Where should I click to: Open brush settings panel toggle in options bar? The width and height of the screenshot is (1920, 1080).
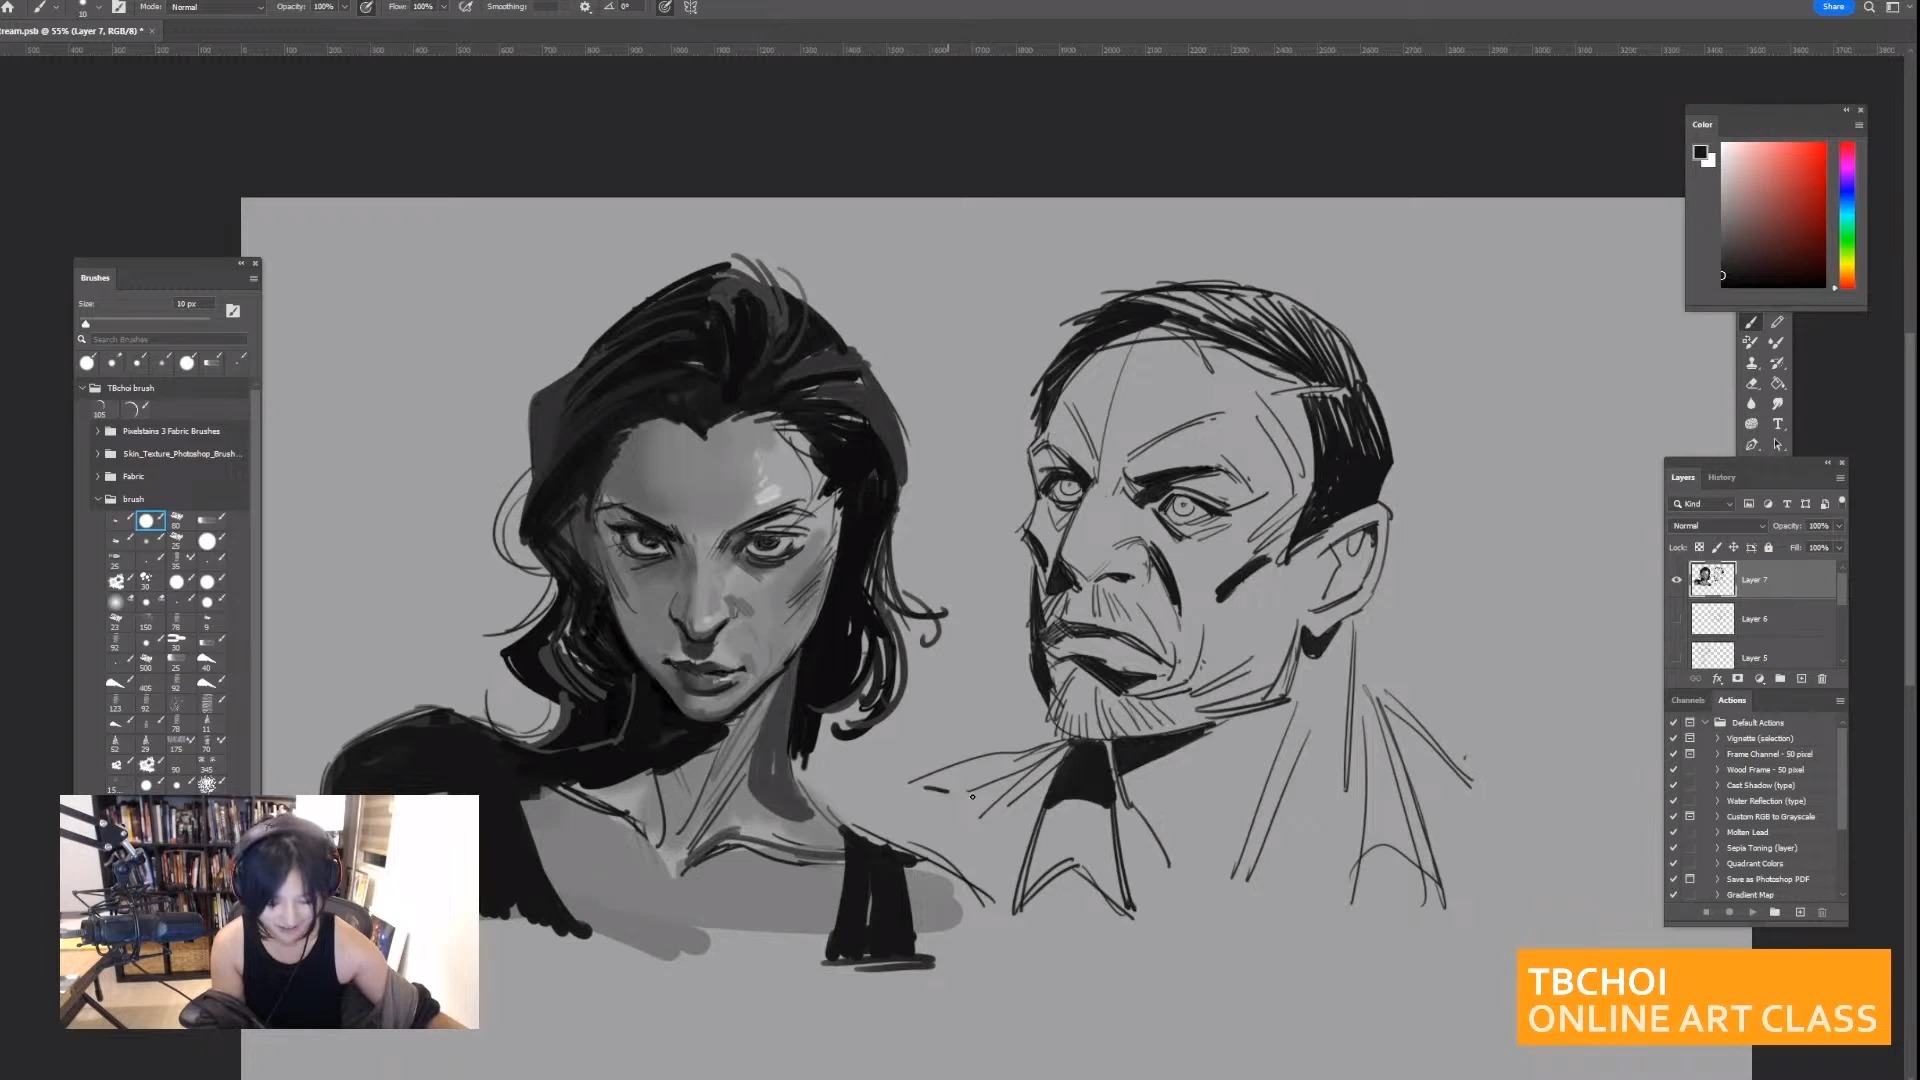coord(119,7)
